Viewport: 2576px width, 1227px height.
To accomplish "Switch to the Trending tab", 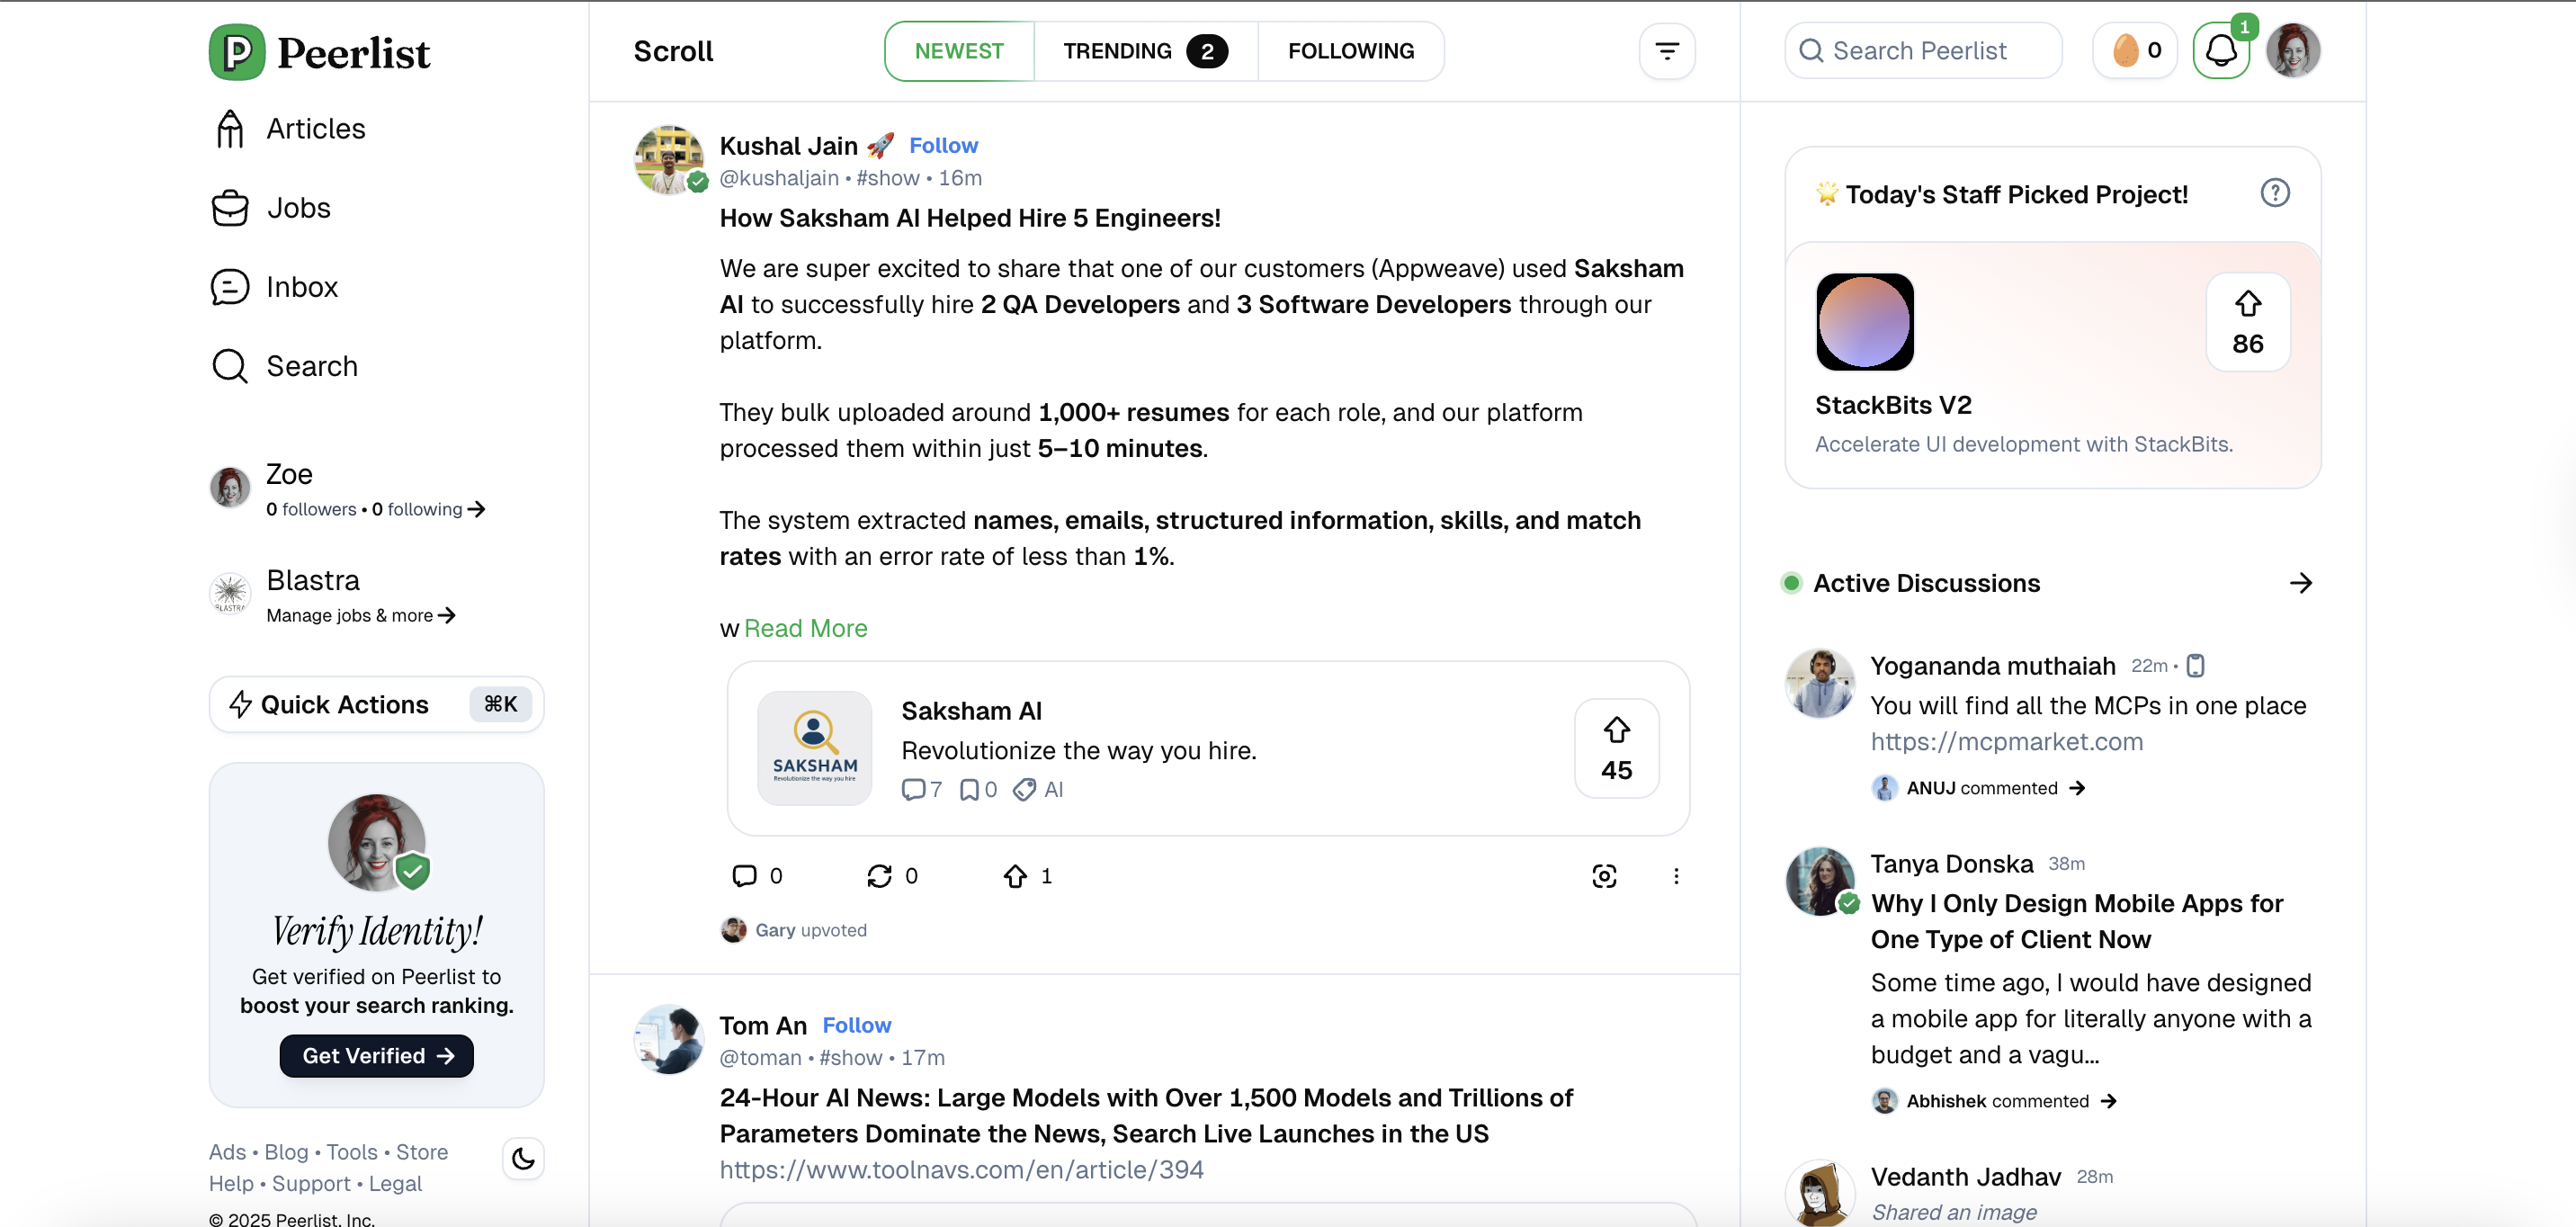I will [1144, 51].
